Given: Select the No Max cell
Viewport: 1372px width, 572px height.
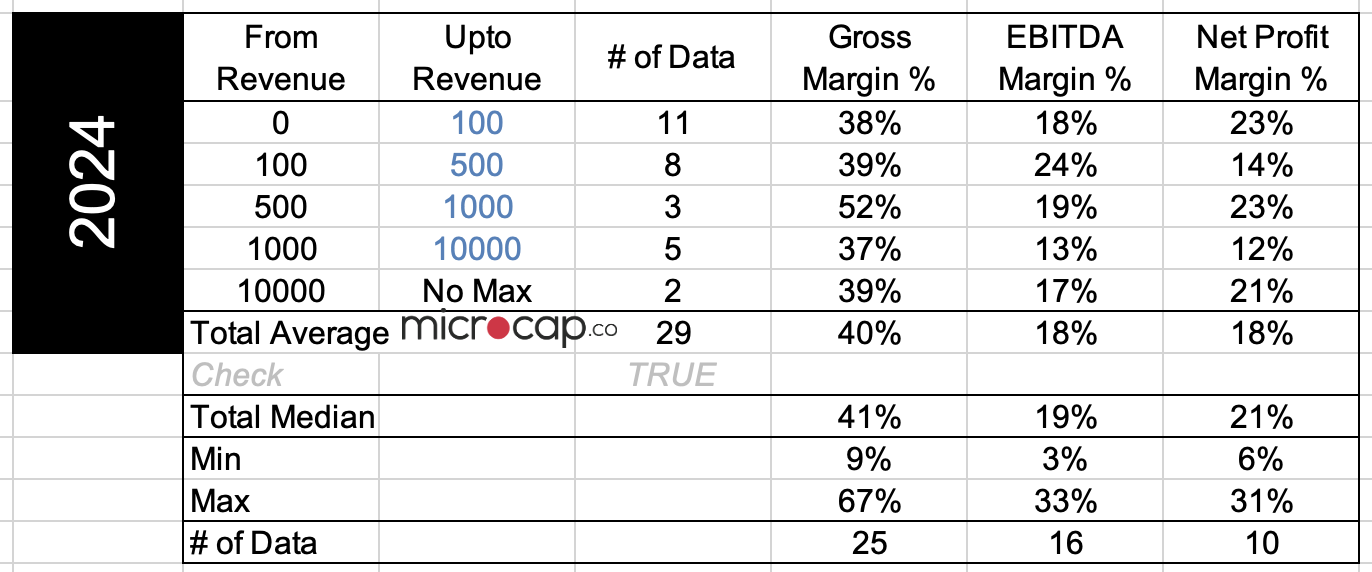Looking at the screenshot, I should click(x=477, y=291).
